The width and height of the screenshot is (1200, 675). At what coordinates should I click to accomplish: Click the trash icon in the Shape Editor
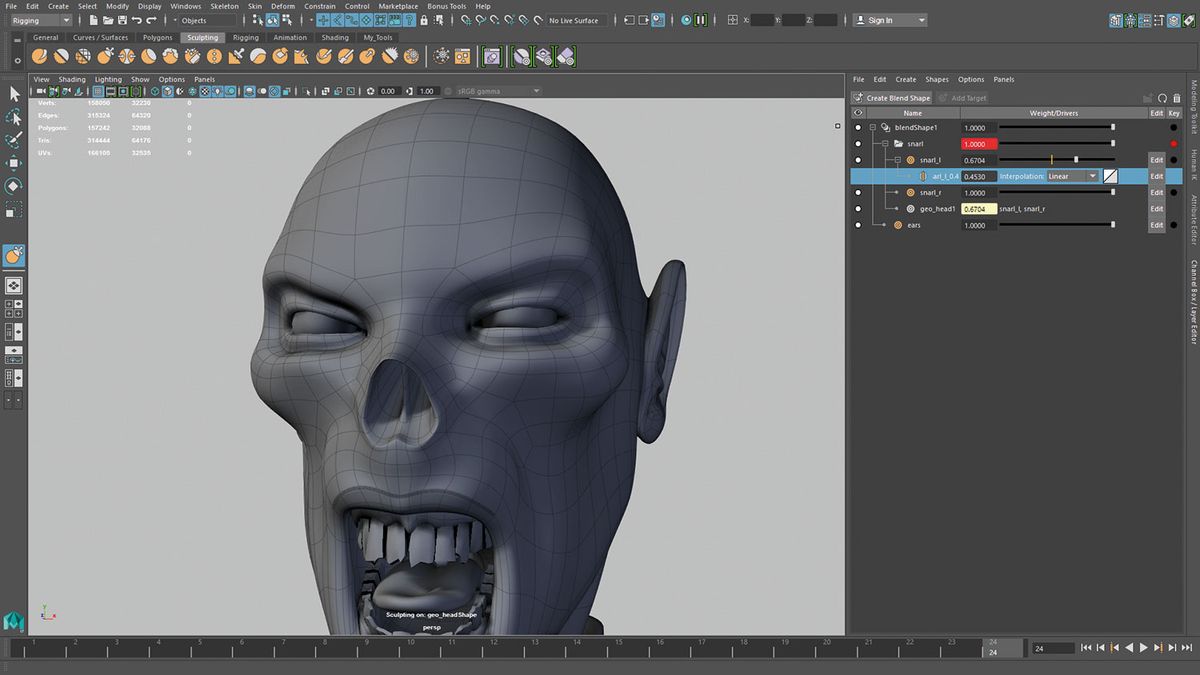point(1178,97)
